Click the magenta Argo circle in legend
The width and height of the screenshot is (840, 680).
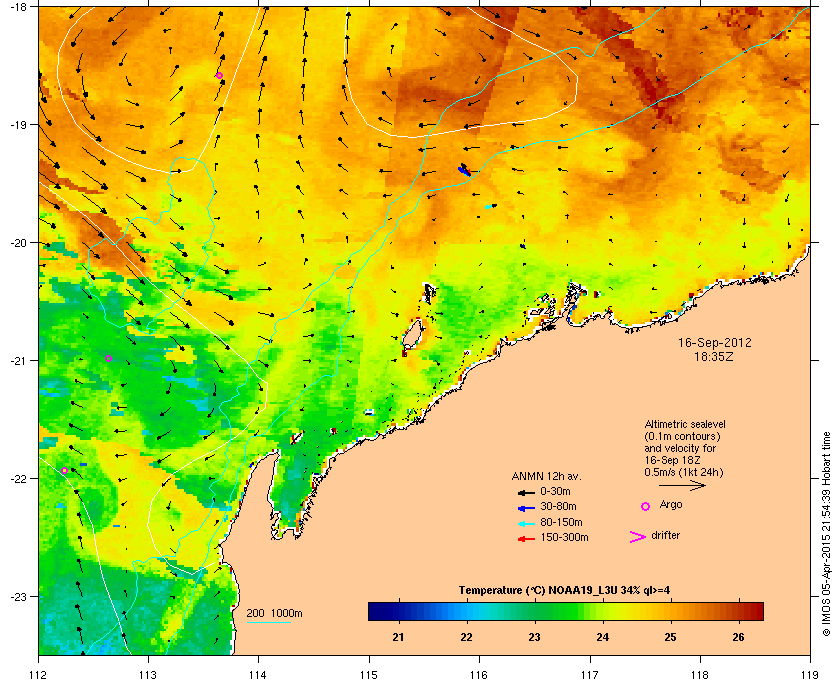pos(646,506)
